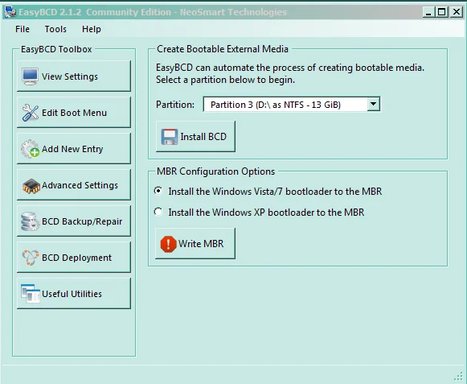Click the Advanced Settings label
This screenshot has height=384, width=467.
pyautogui.click(x=80, y=185)
